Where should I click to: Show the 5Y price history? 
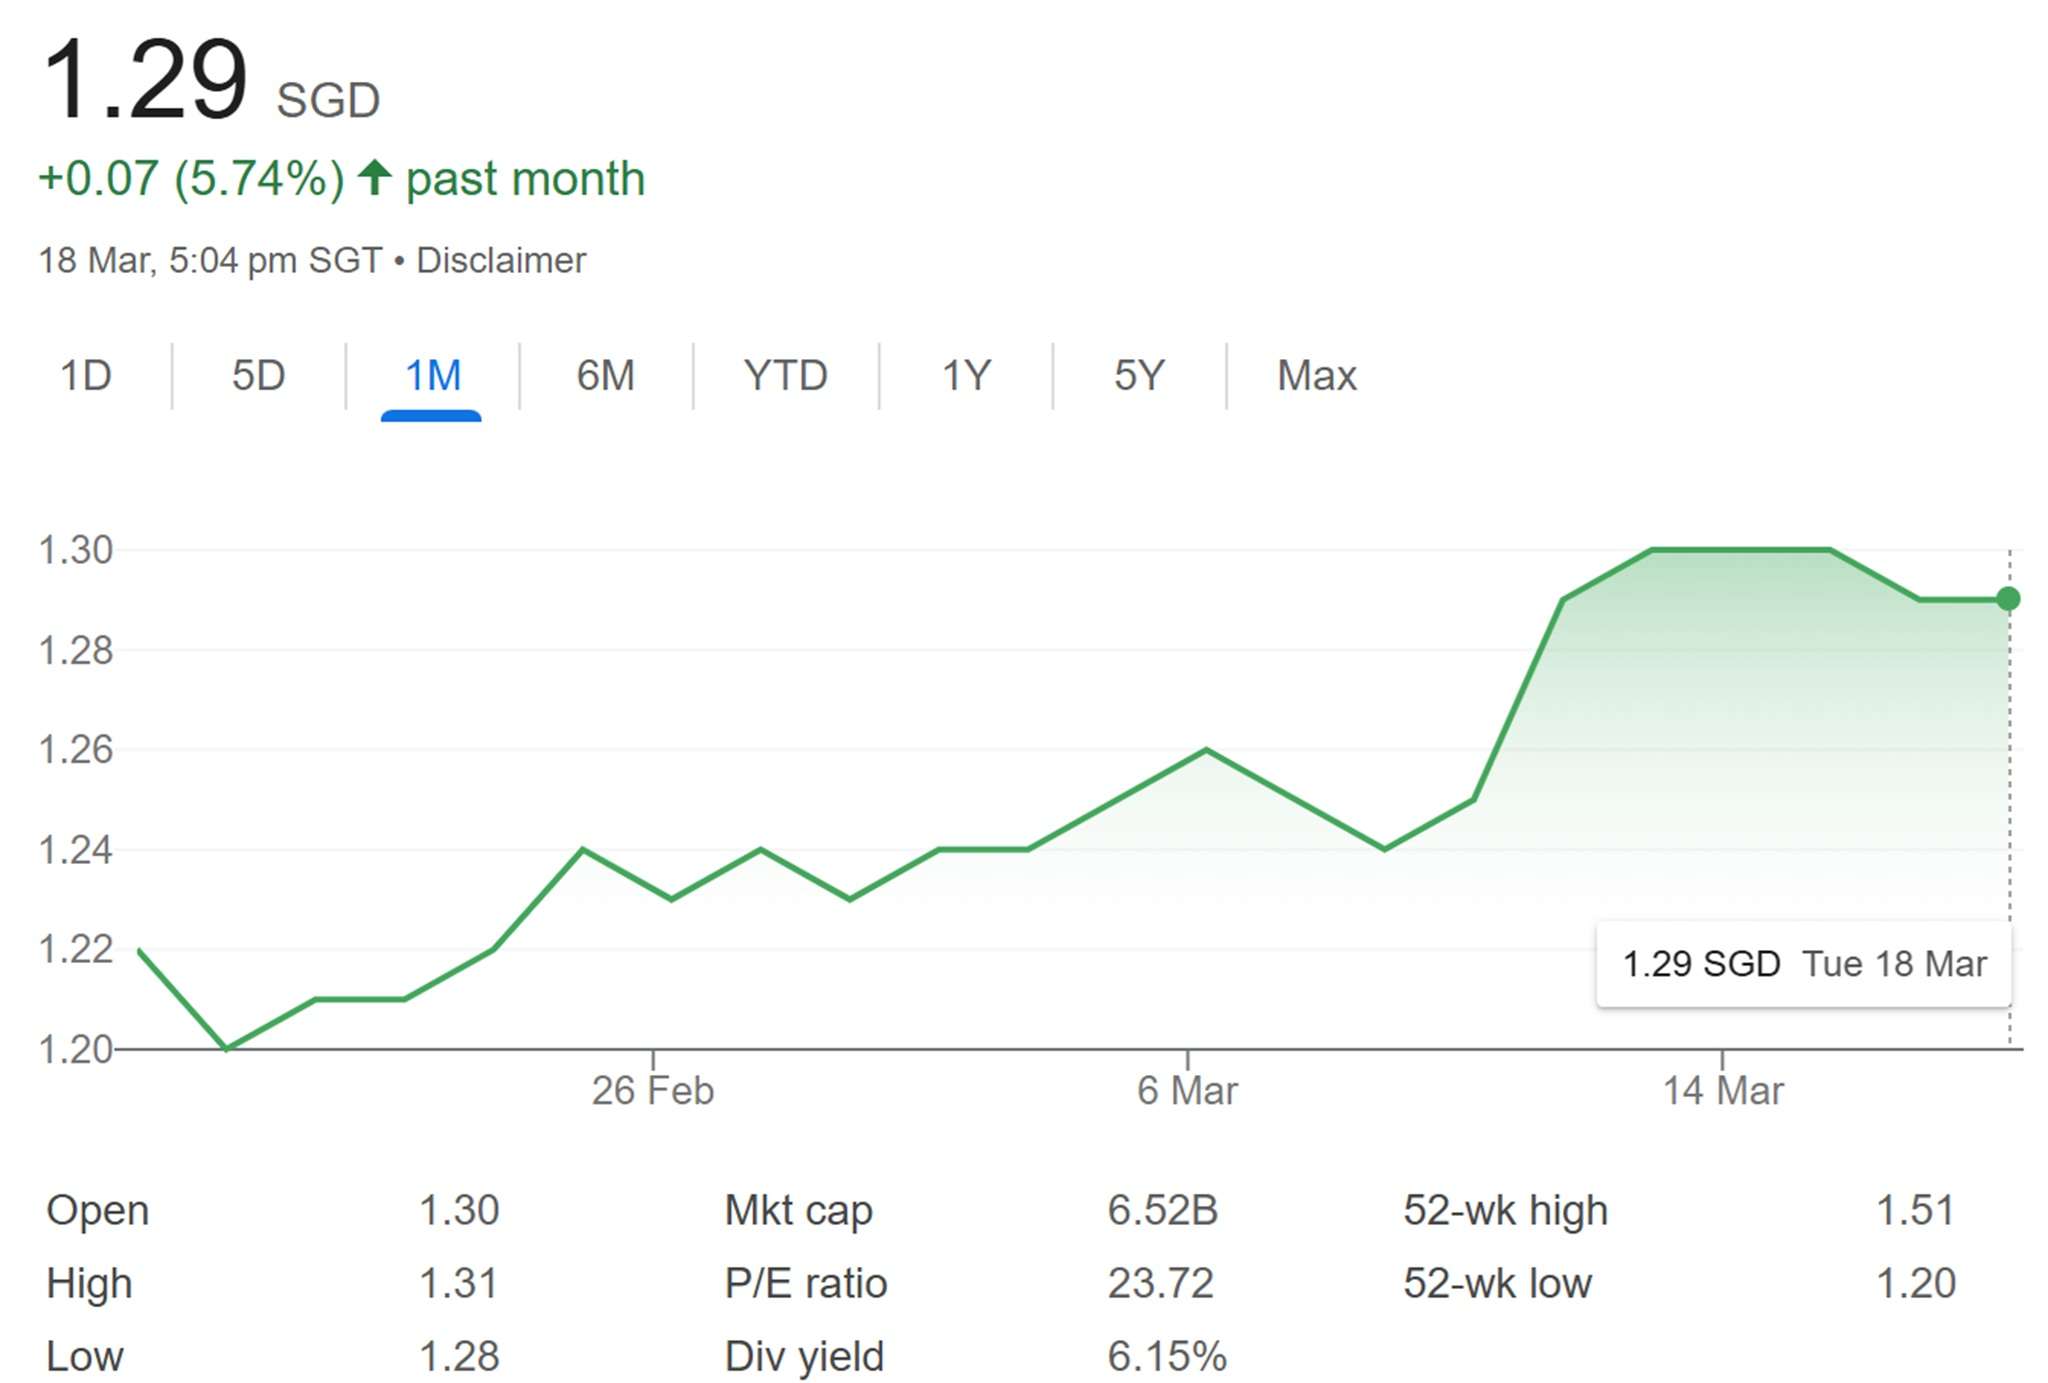(x=1139, y=376)
